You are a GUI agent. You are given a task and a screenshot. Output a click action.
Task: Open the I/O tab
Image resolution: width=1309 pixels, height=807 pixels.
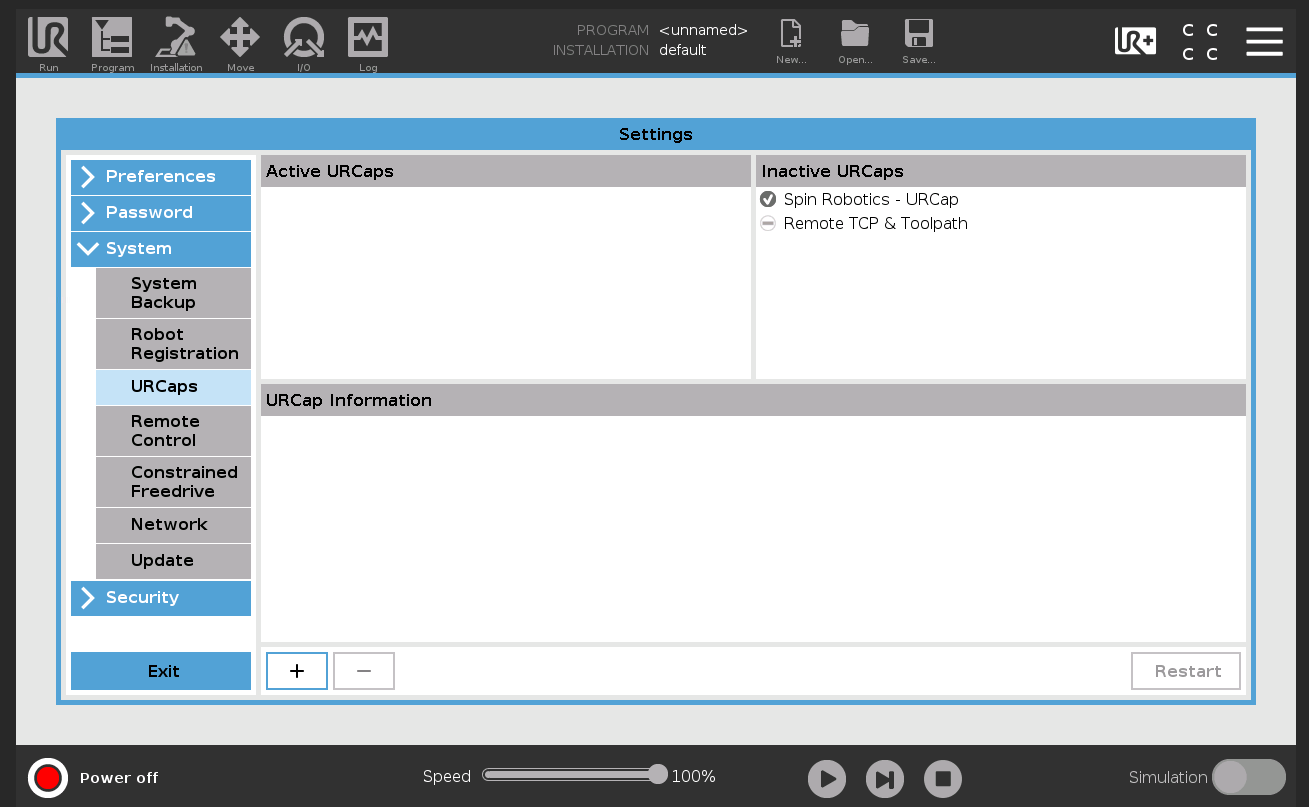coord(303,45)
